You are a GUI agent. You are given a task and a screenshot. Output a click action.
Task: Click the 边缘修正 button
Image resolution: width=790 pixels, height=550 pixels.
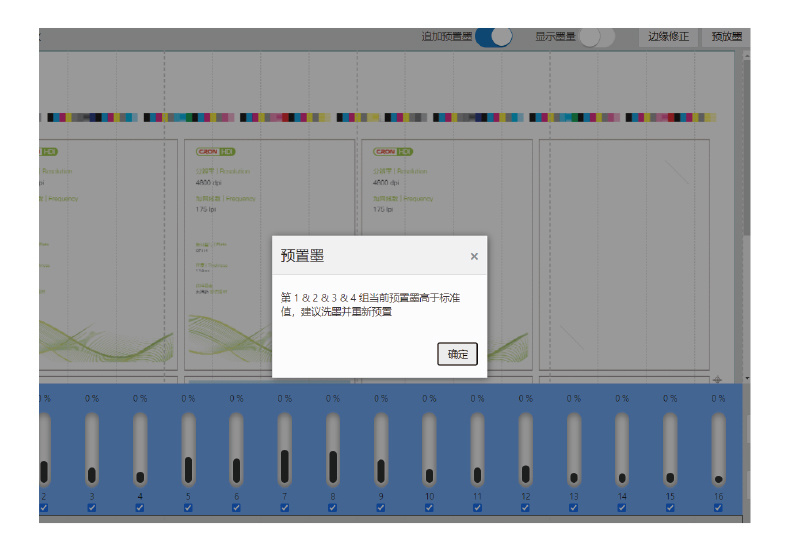pyautogui.click(x=668, y=37)
